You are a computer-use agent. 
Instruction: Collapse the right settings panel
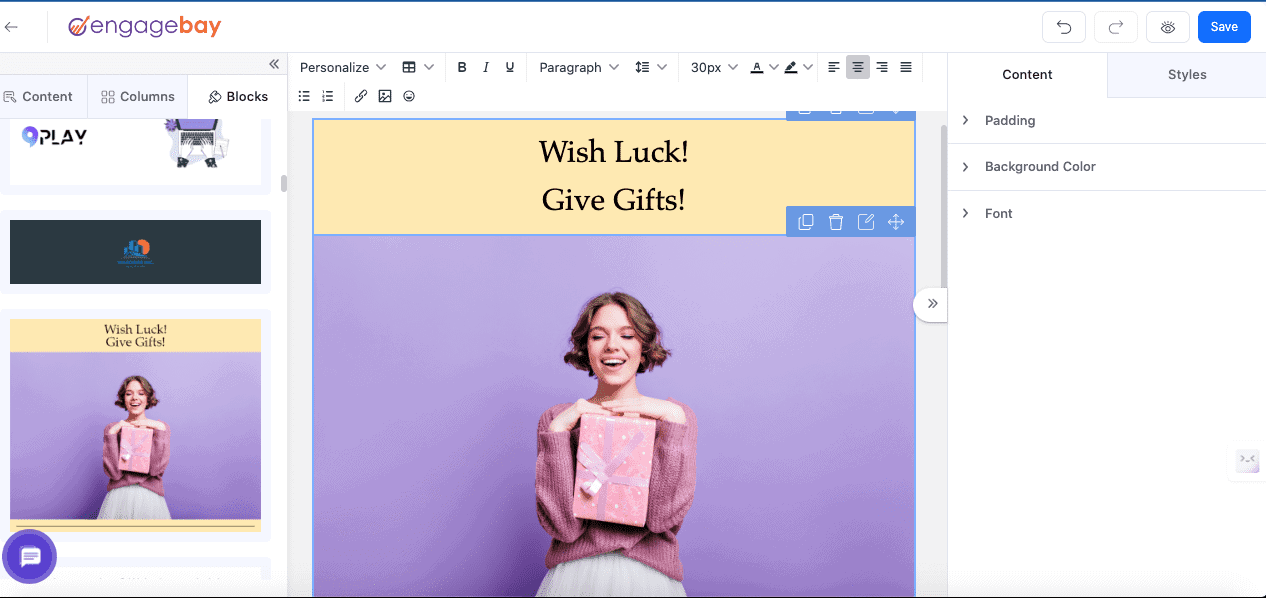coord(931,303)
